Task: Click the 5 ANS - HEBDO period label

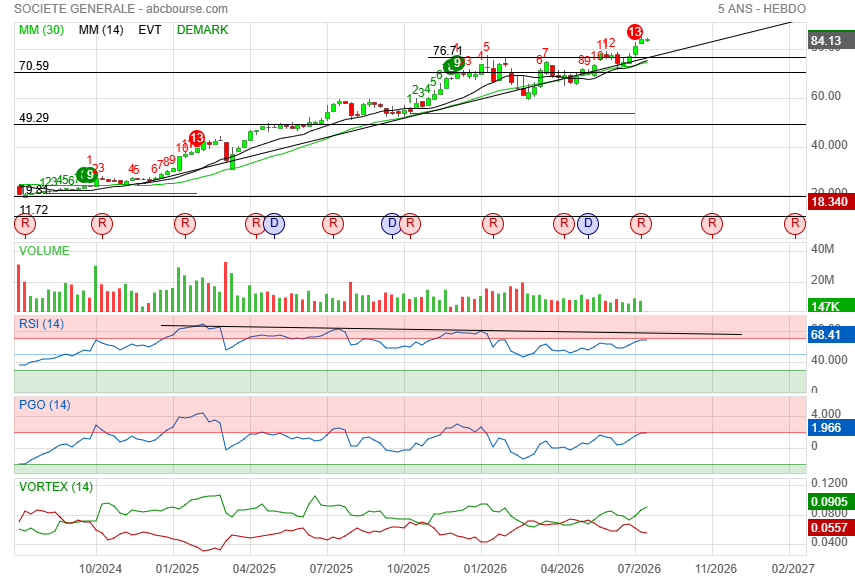Action: click(762, 9)
